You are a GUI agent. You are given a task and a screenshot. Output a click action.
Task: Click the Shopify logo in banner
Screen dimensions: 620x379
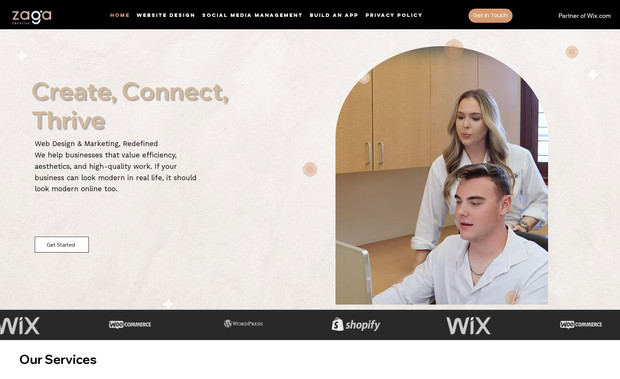[356, 324]
